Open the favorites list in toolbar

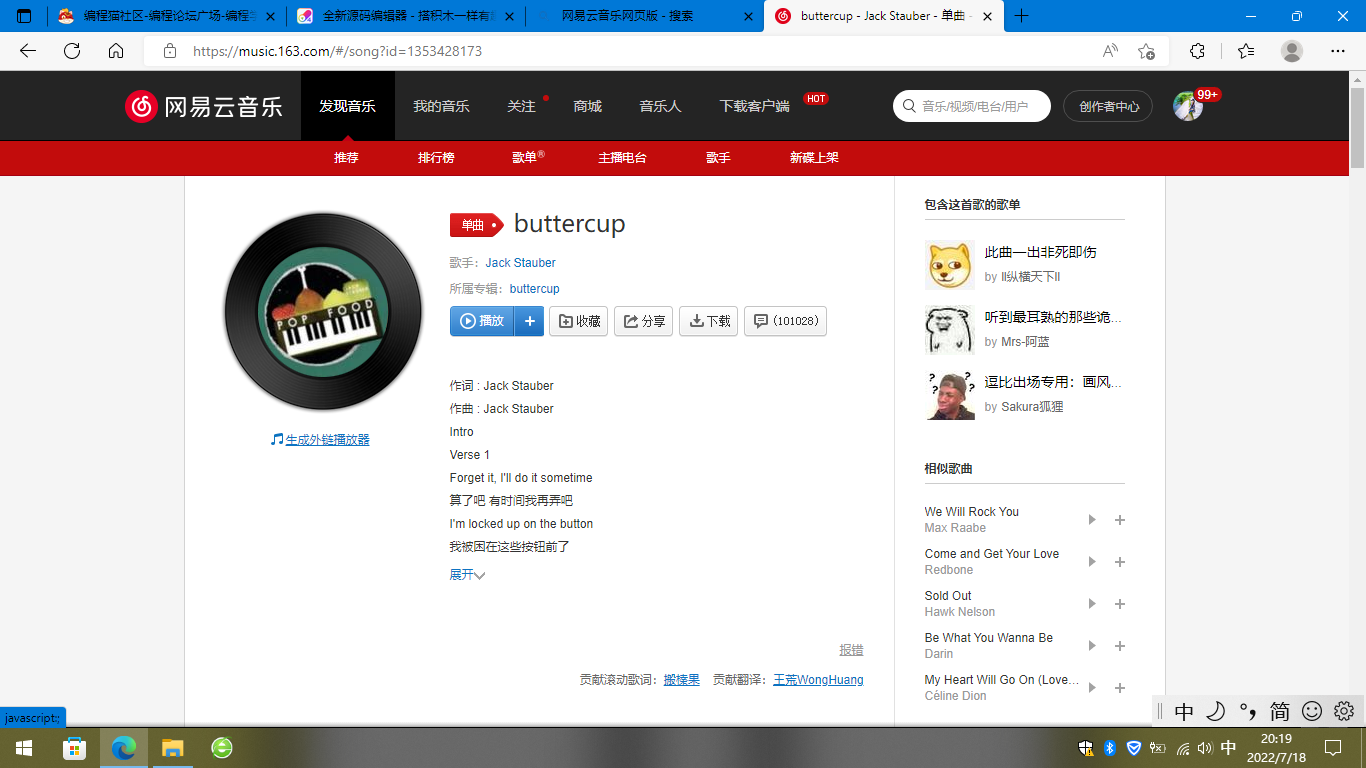(x=1245, y=51)
